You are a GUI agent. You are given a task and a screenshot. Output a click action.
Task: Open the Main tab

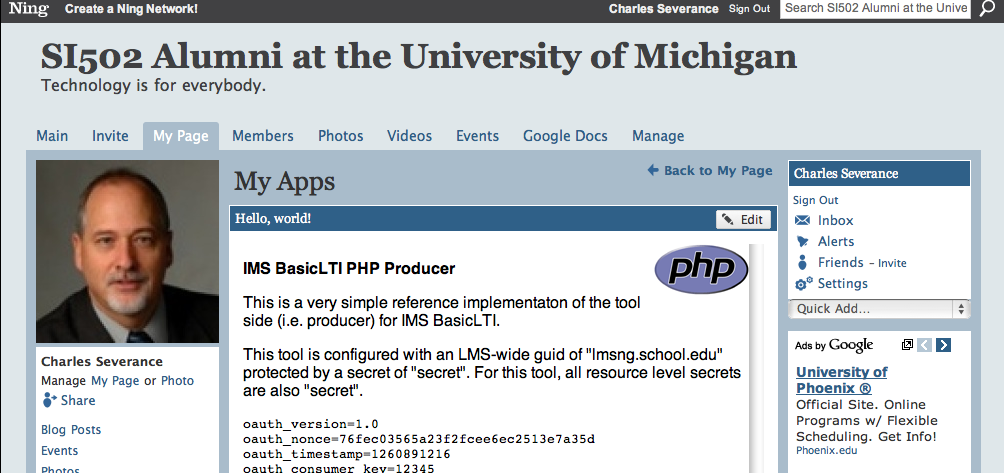tap(52, 136)
